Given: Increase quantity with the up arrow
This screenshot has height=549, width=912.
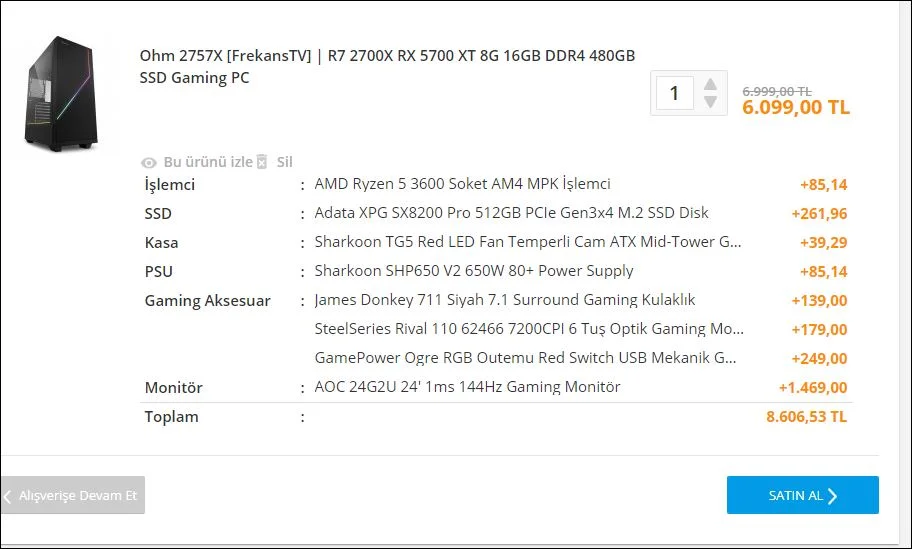Looking at the screenshot, I should (x=710, y=83).
